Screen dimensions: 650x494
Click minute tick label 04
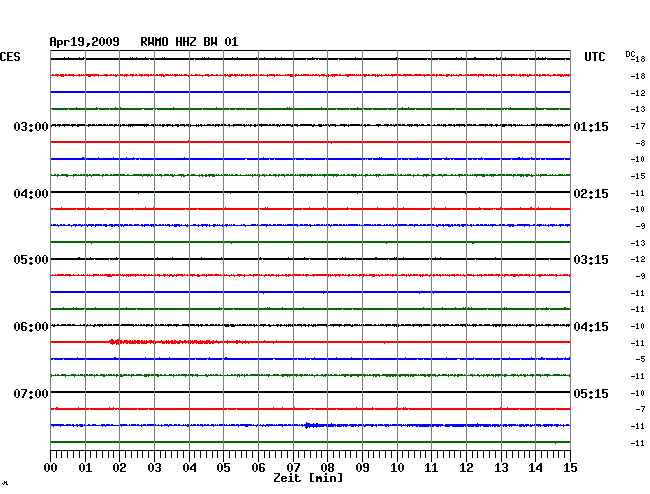pos(189,467)
